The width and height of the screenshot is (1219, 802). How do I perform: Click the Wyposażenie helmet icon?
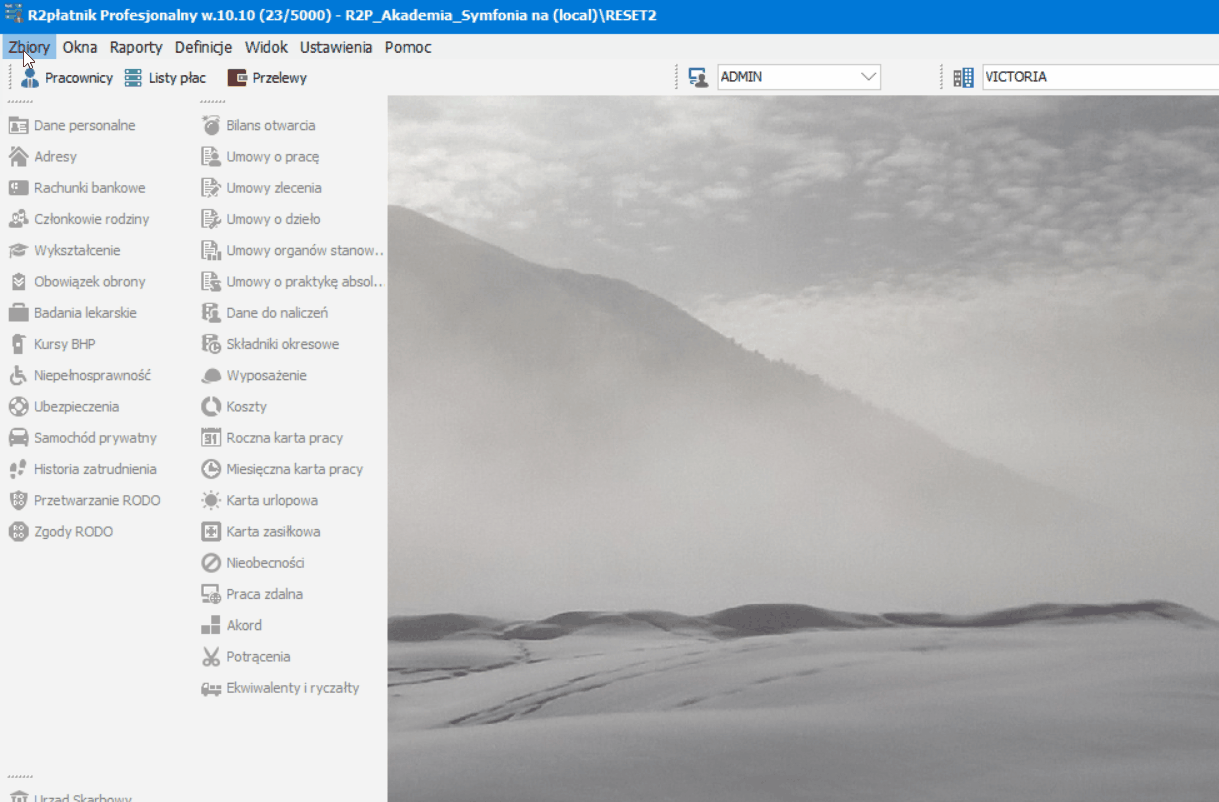coord(211,376)
